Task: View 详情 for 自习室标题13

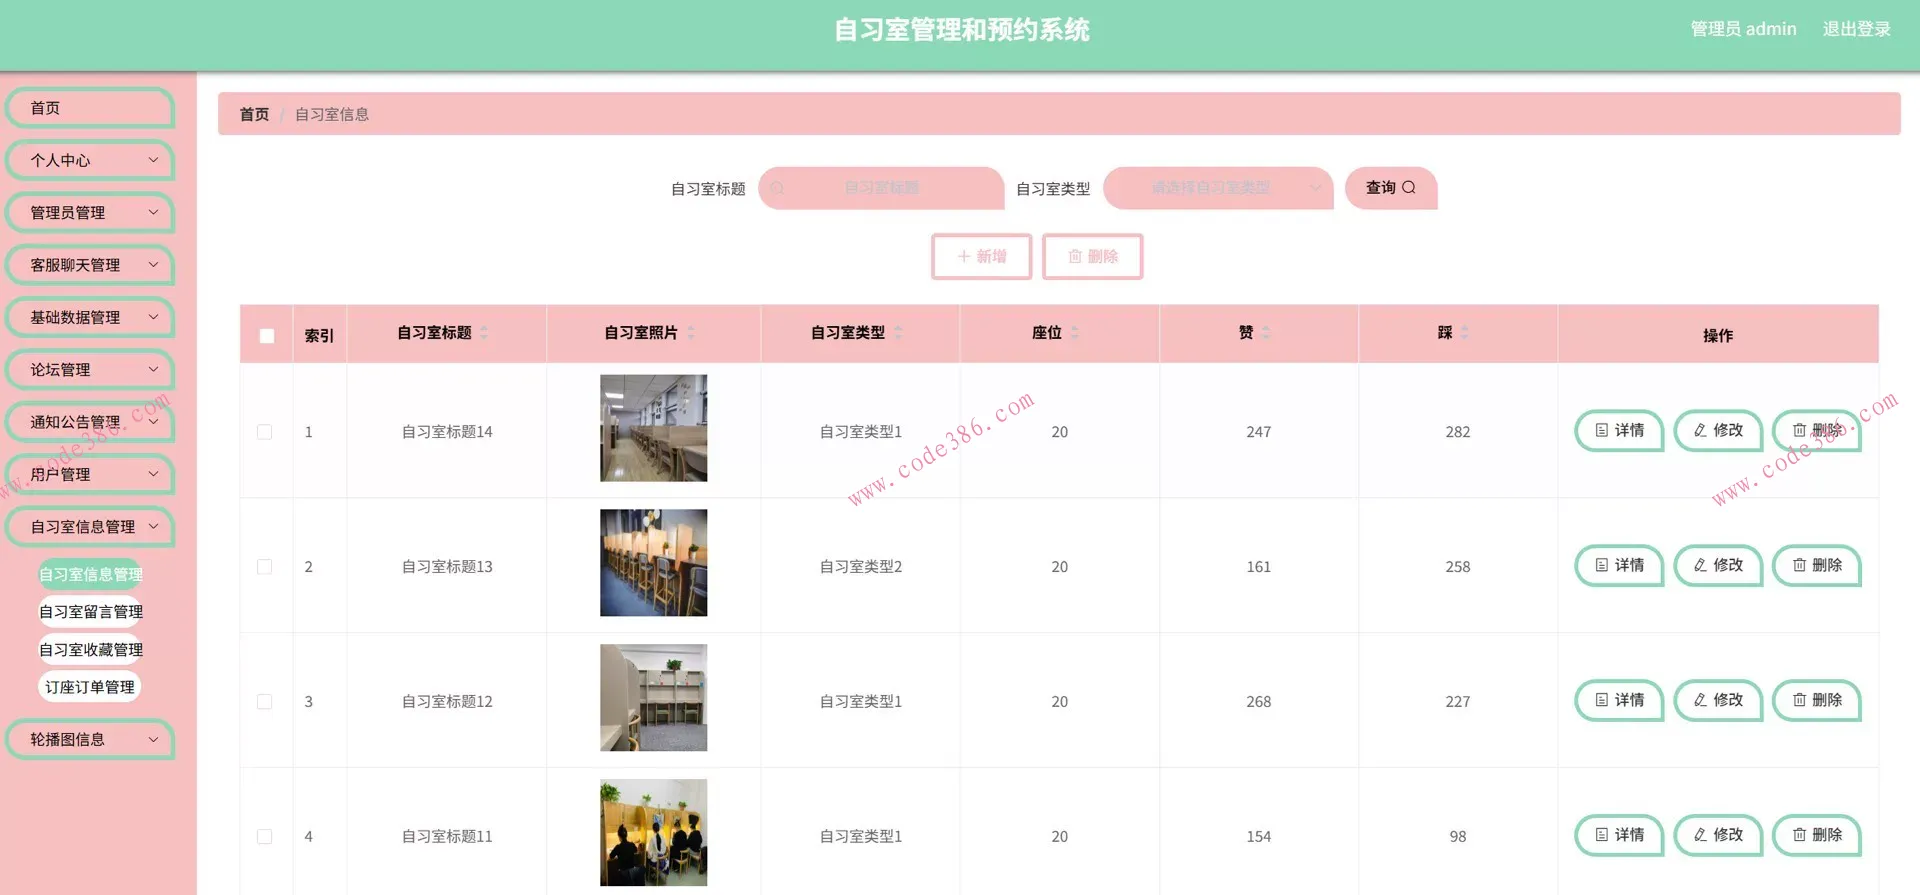Action: pyautogui.click(x=1619, y=566)
